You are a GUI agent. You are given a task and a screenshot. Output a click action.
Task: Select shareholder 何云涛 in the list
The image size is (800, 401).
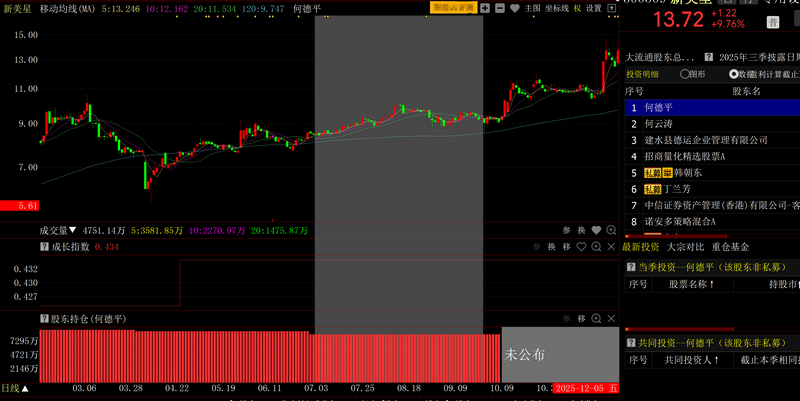coord(660,124)
